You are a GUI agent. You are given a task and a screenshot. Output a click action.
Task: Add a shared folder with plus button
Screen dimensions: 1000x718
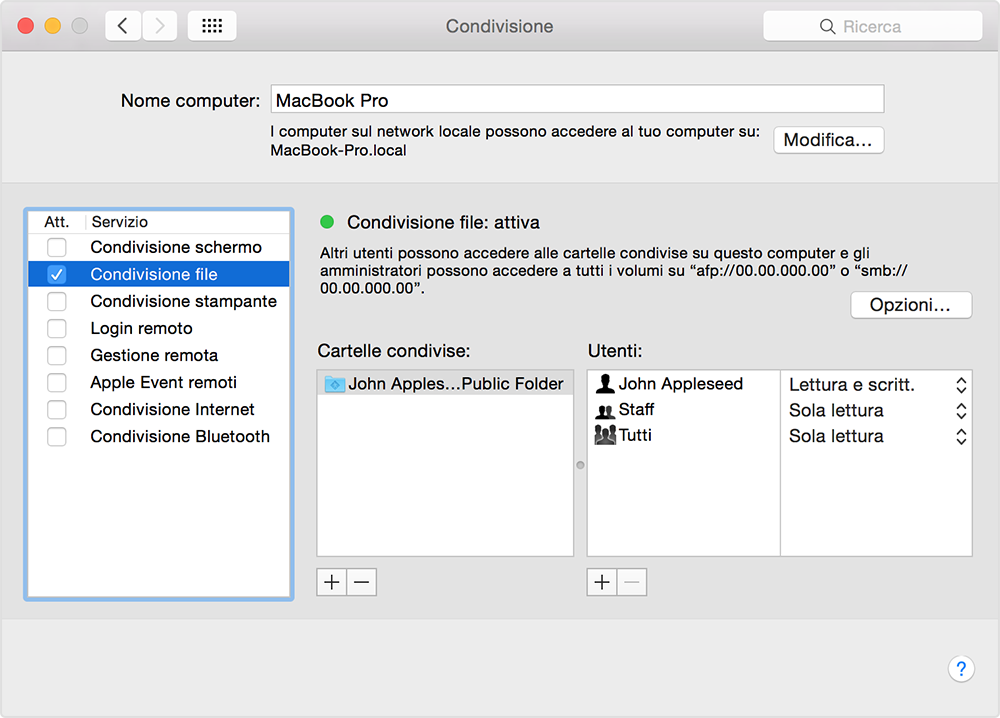(332, 582)
